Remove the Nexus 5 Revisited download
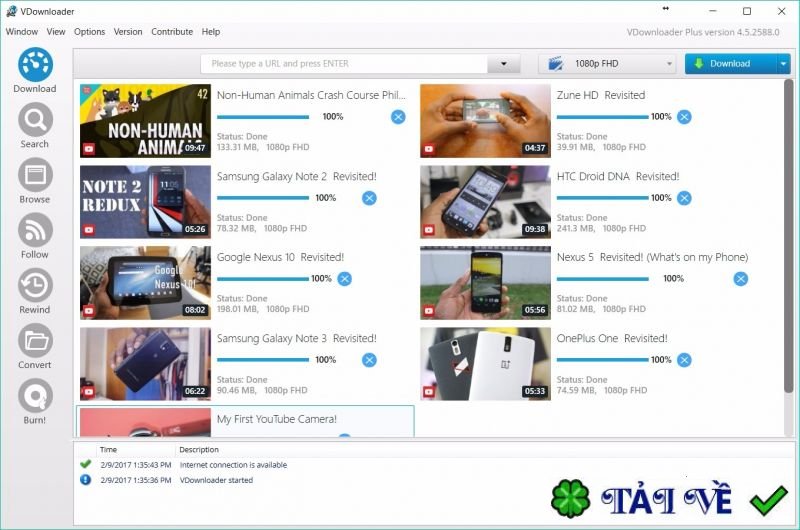The height and width of the screenshot is (530, 800). click(x=741, y=279)
